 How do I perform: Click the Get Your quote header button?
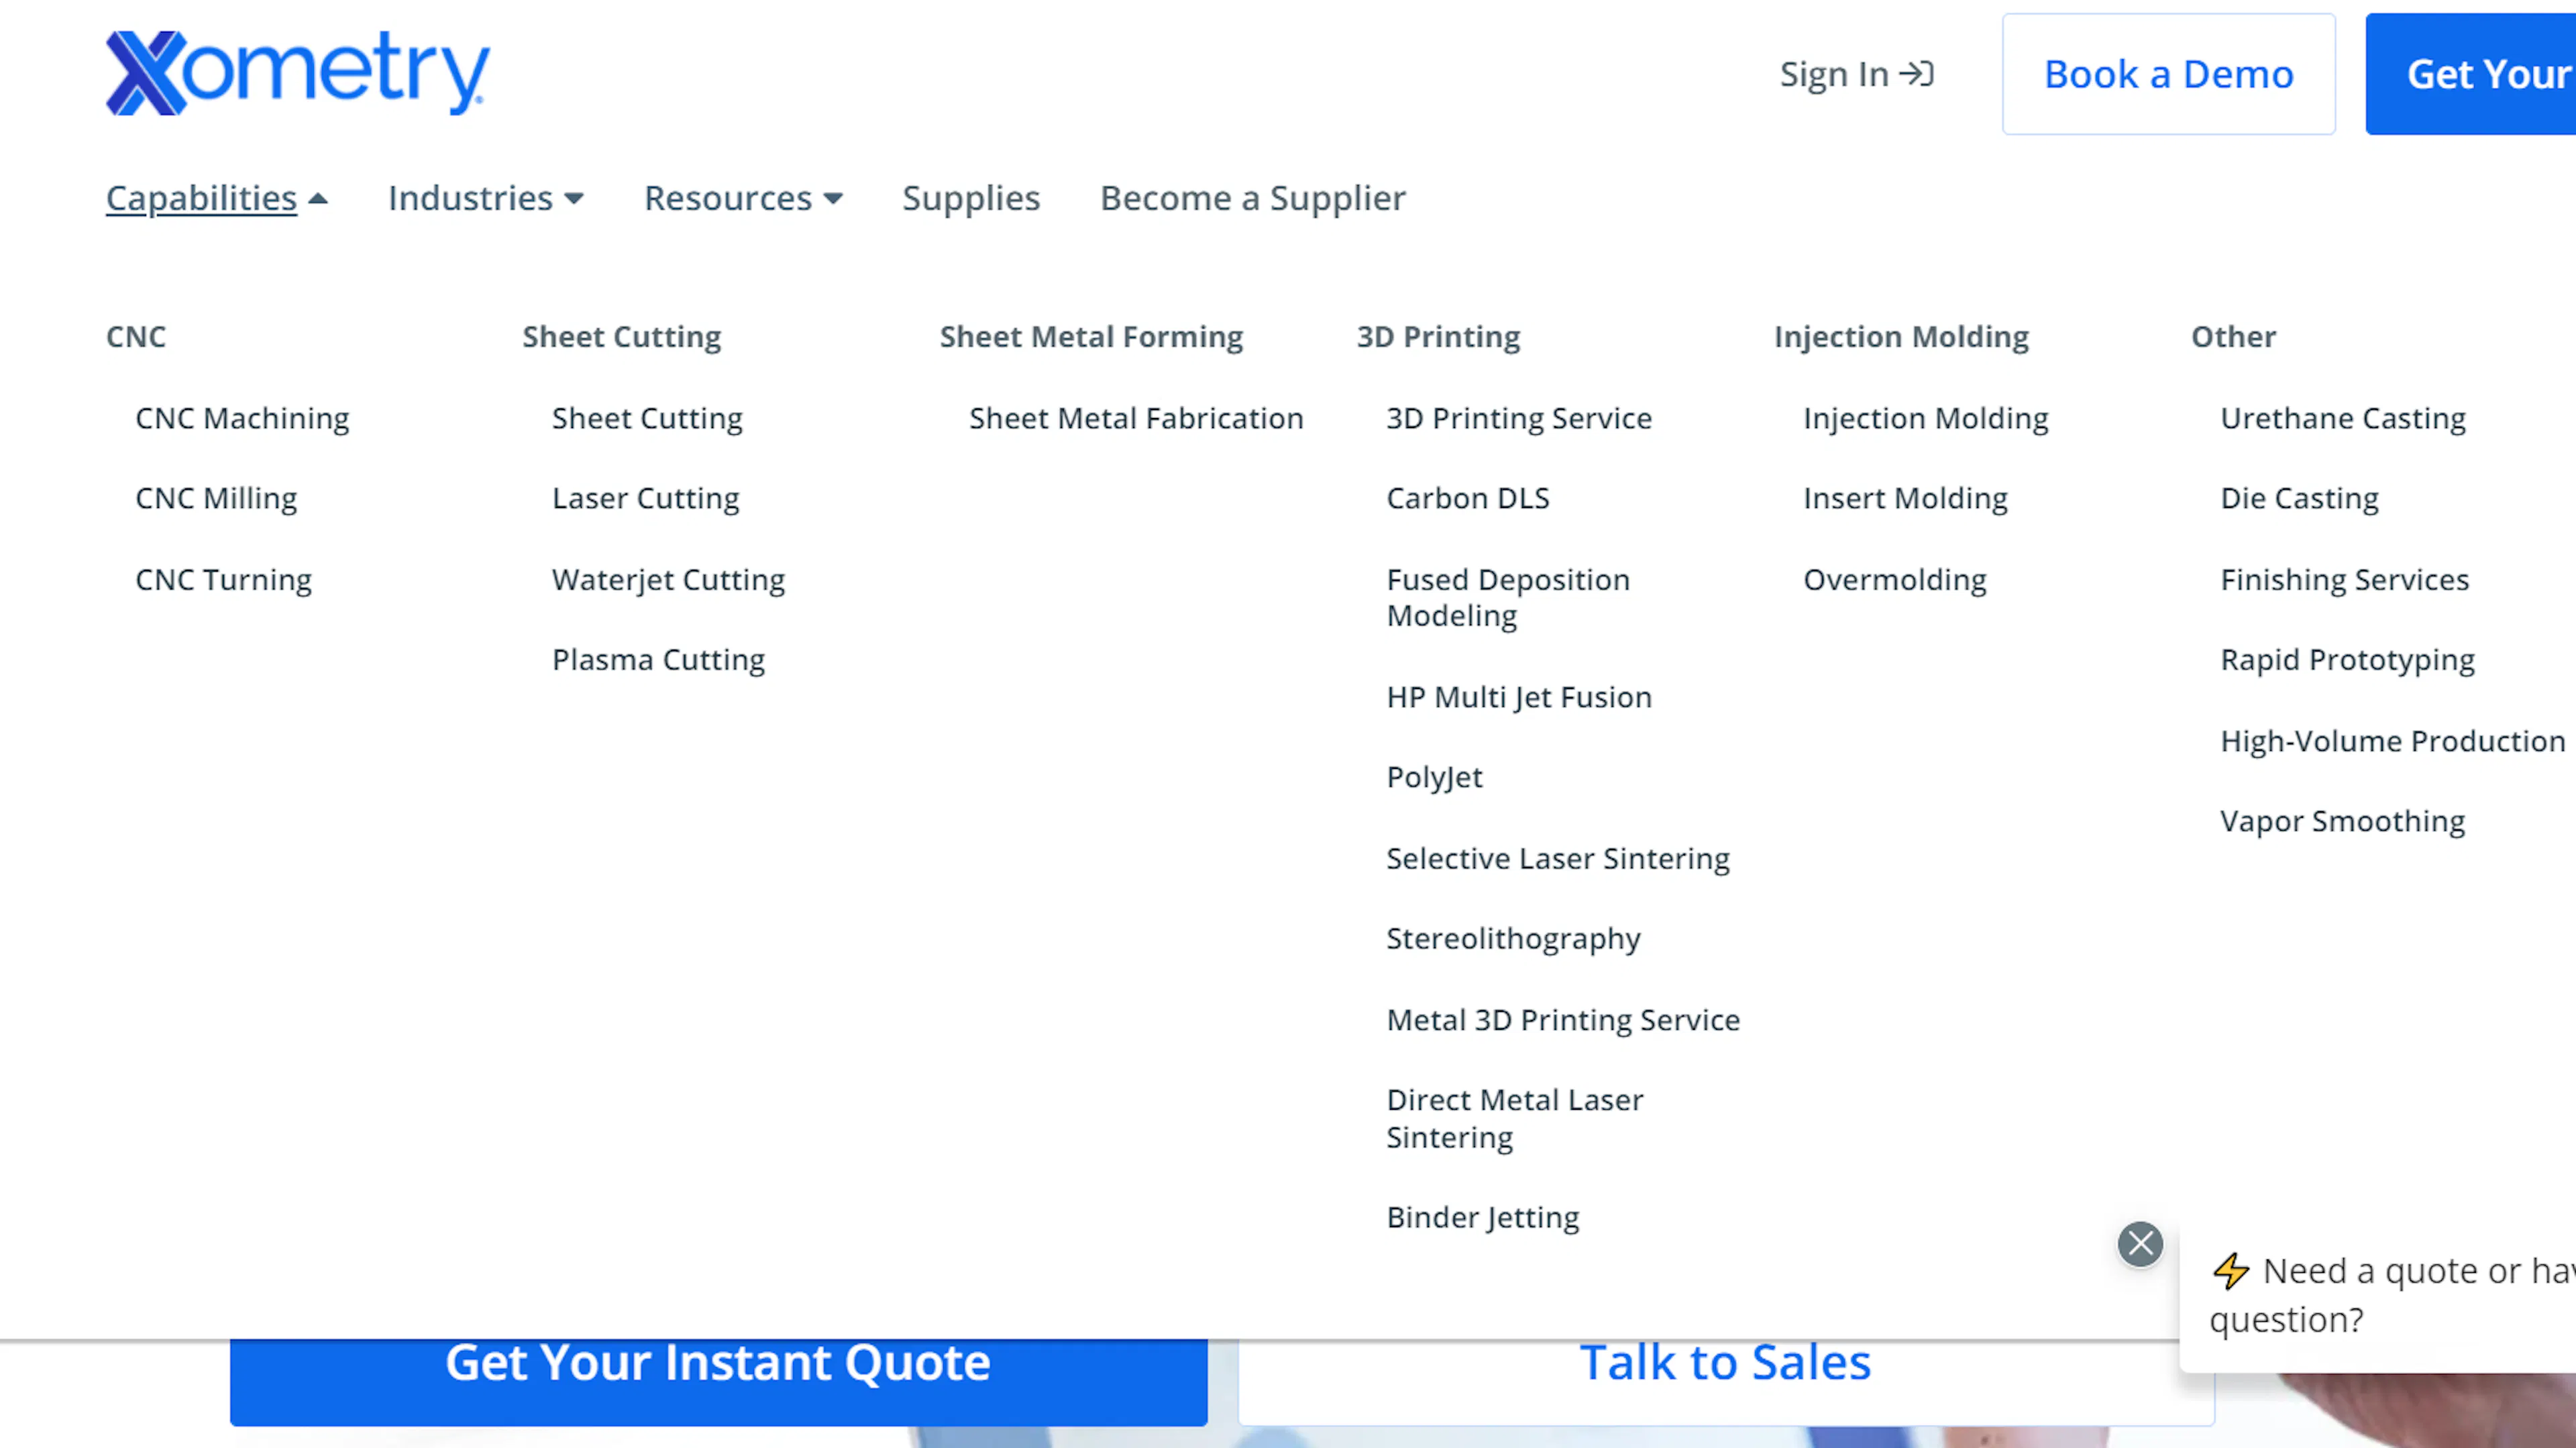click(2471, 74)
